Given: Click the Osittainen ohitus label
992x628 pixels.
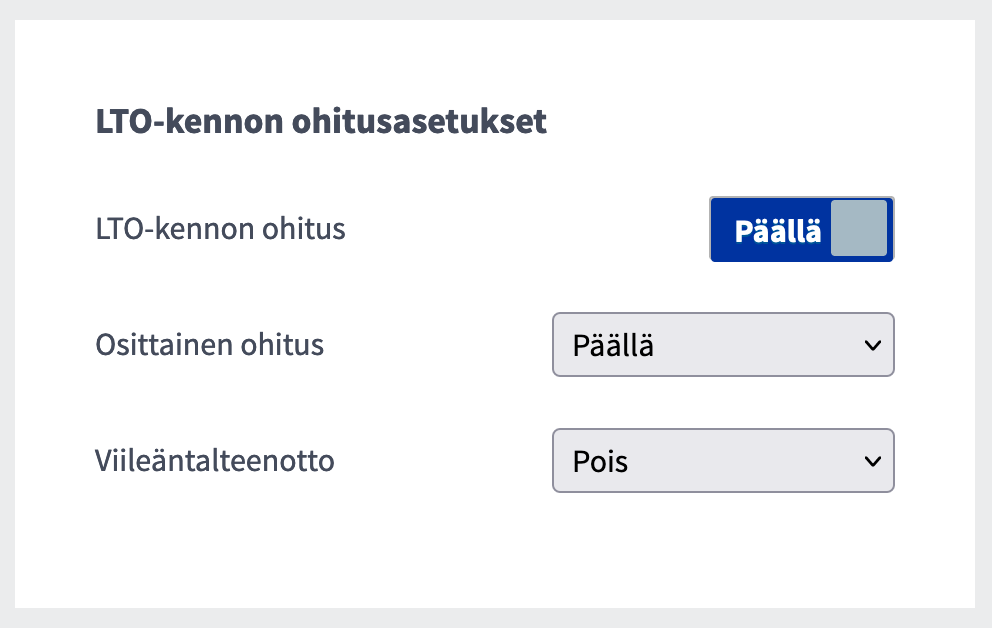Looking at the screenshot, I should (x=209, y=345).
